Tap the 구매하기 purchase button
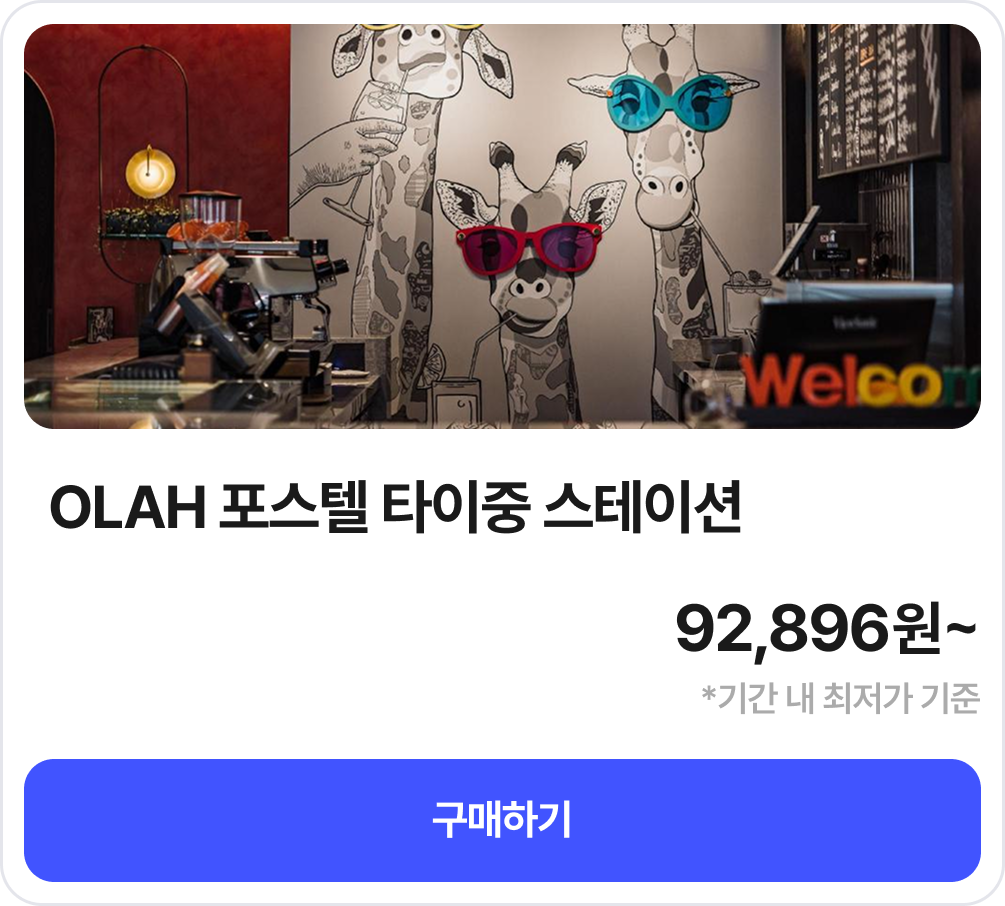 (502, 820)
